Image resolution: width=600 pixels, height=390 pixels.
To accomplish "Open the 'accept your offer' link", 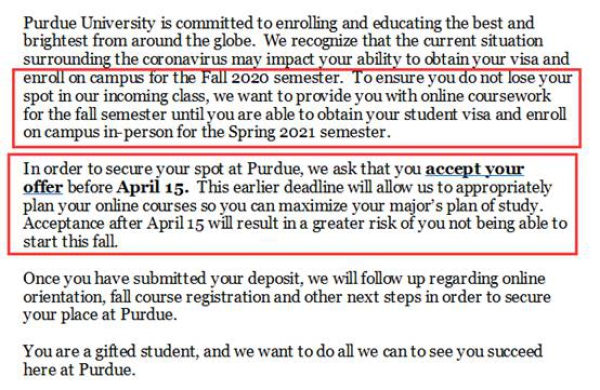I will [x=474, y=170].
